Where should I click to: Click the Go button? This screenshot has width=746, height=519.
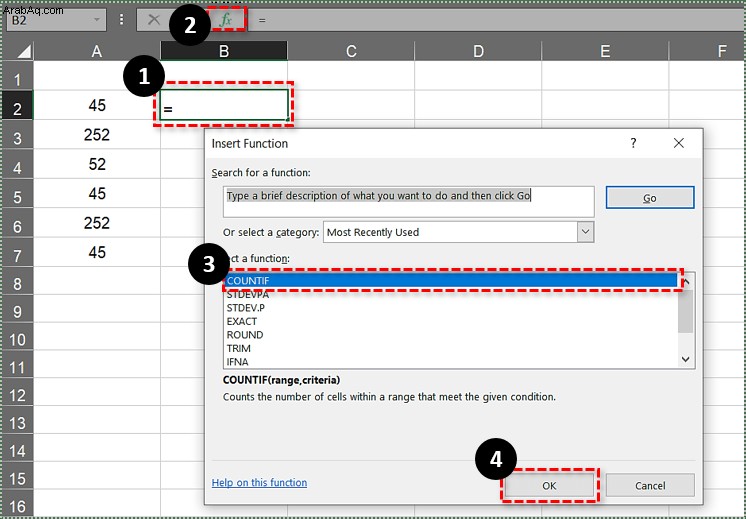click(x=650, y=198)
